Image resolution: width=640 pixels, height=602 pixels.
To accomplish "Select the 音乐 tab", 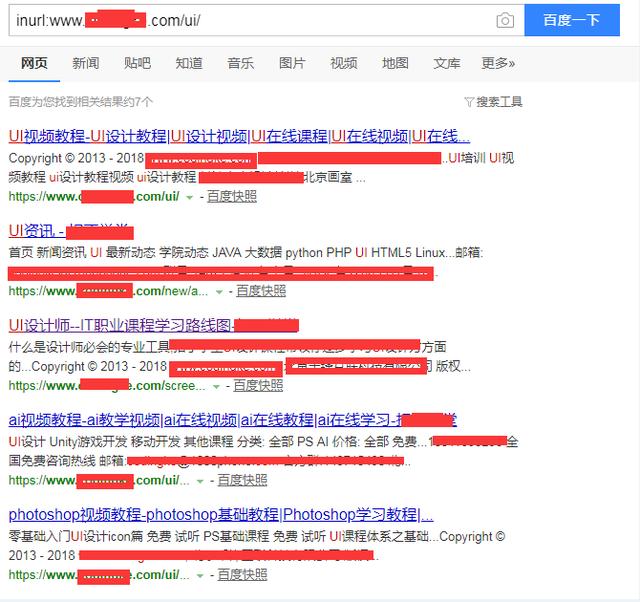I will (x=241, y=63).
